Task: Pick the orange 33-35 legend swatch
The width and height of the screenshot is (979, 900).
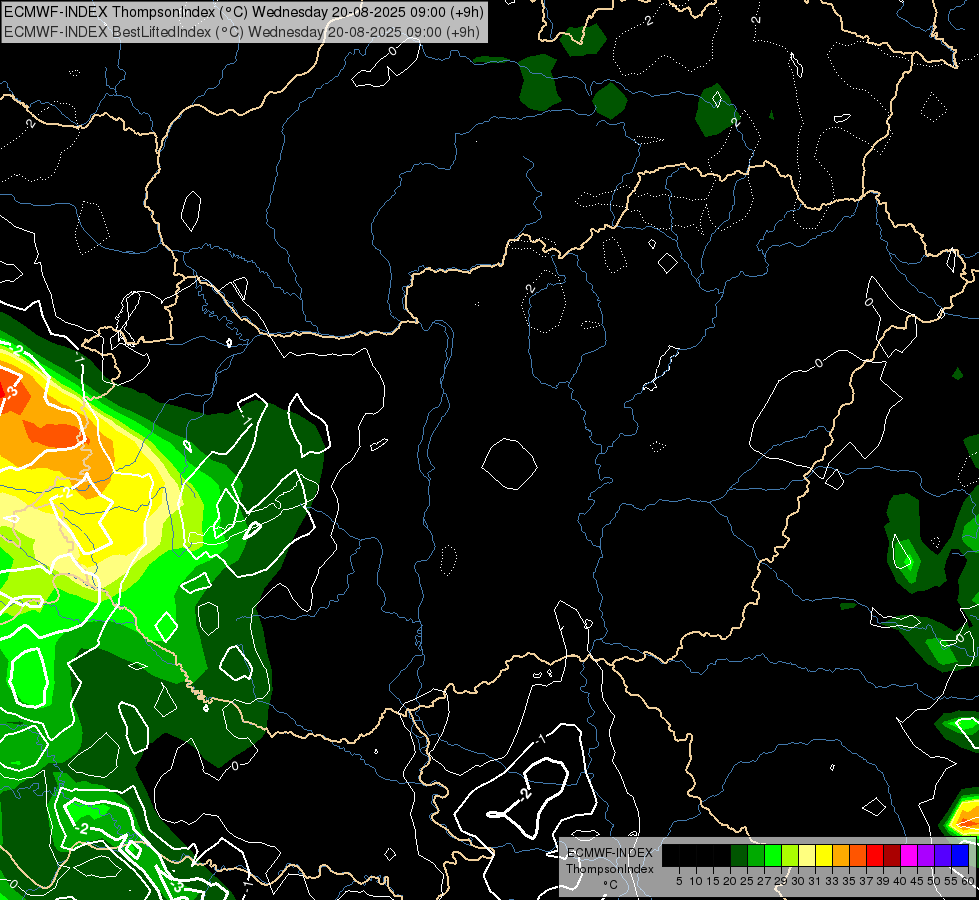Action: click(x=841, y=855)
